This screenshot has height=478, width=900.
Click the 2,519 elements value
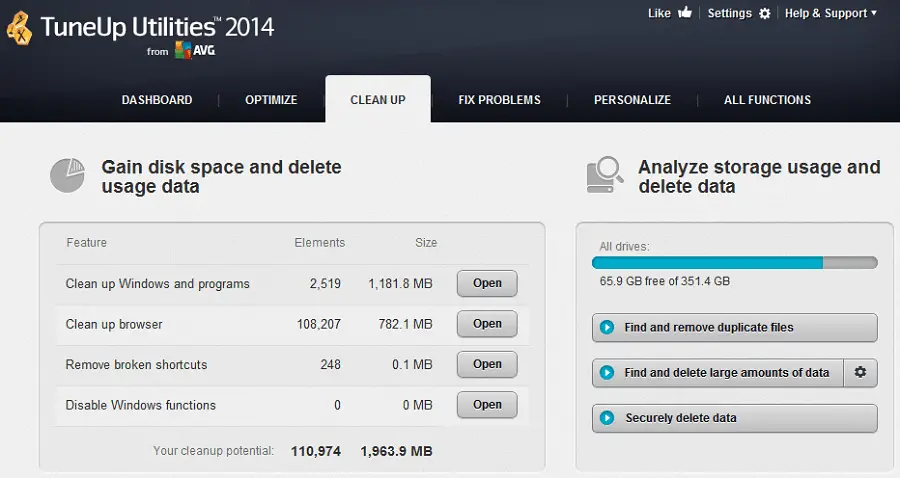click(325, 283)
